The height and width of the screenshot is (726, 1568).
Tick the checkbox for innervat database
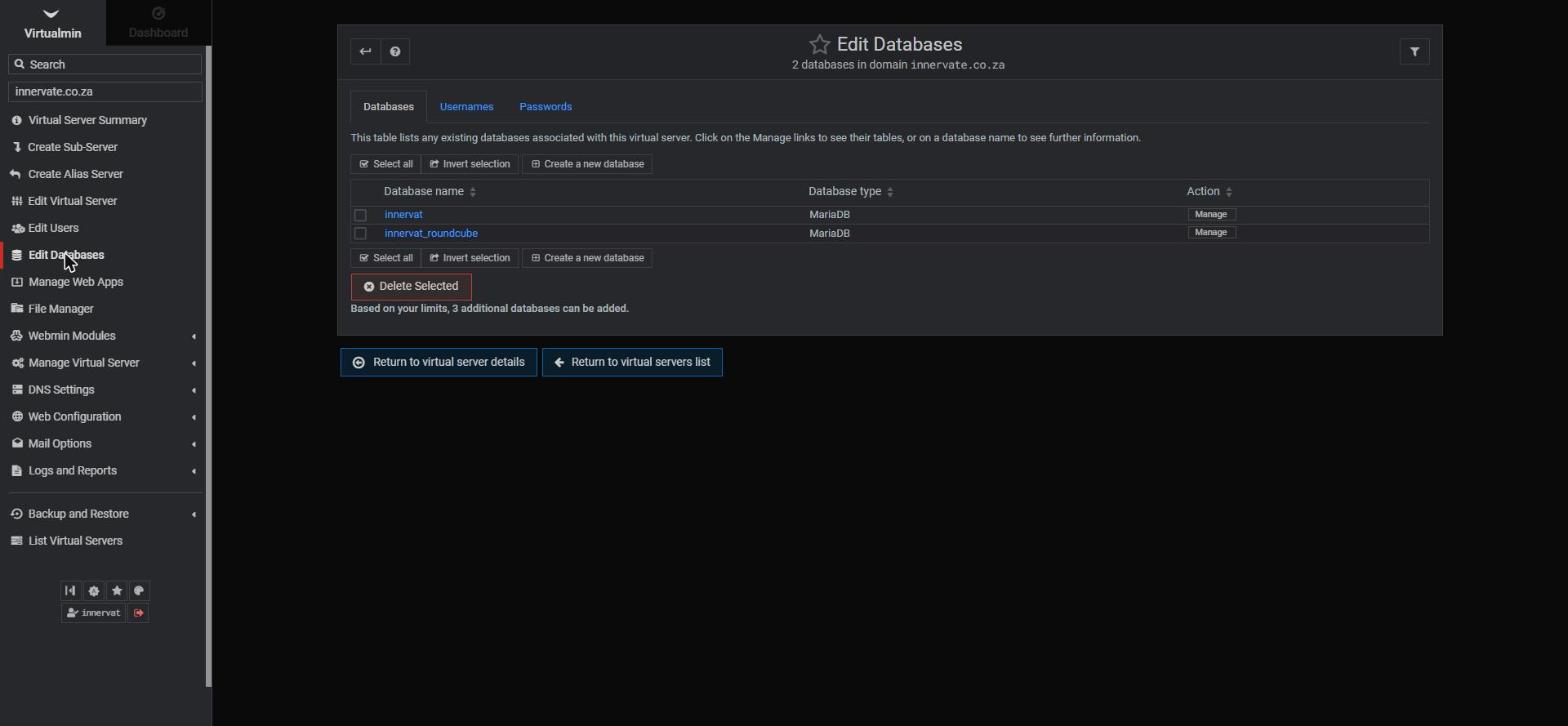[360, 215]
